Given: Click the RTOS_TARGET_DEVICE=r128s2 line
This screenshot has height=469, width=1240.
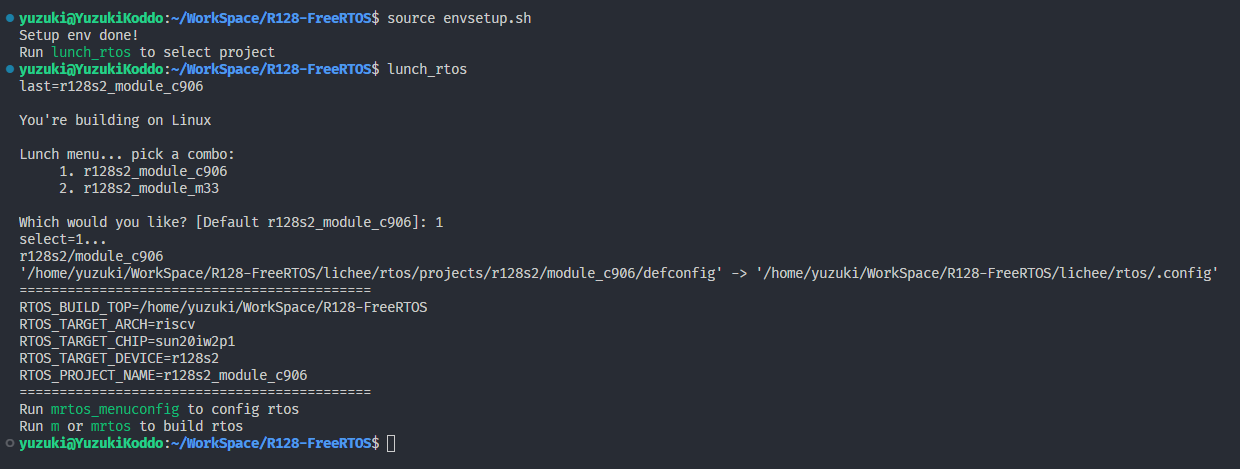Looking at the screenshot, I should click(120, 358).
